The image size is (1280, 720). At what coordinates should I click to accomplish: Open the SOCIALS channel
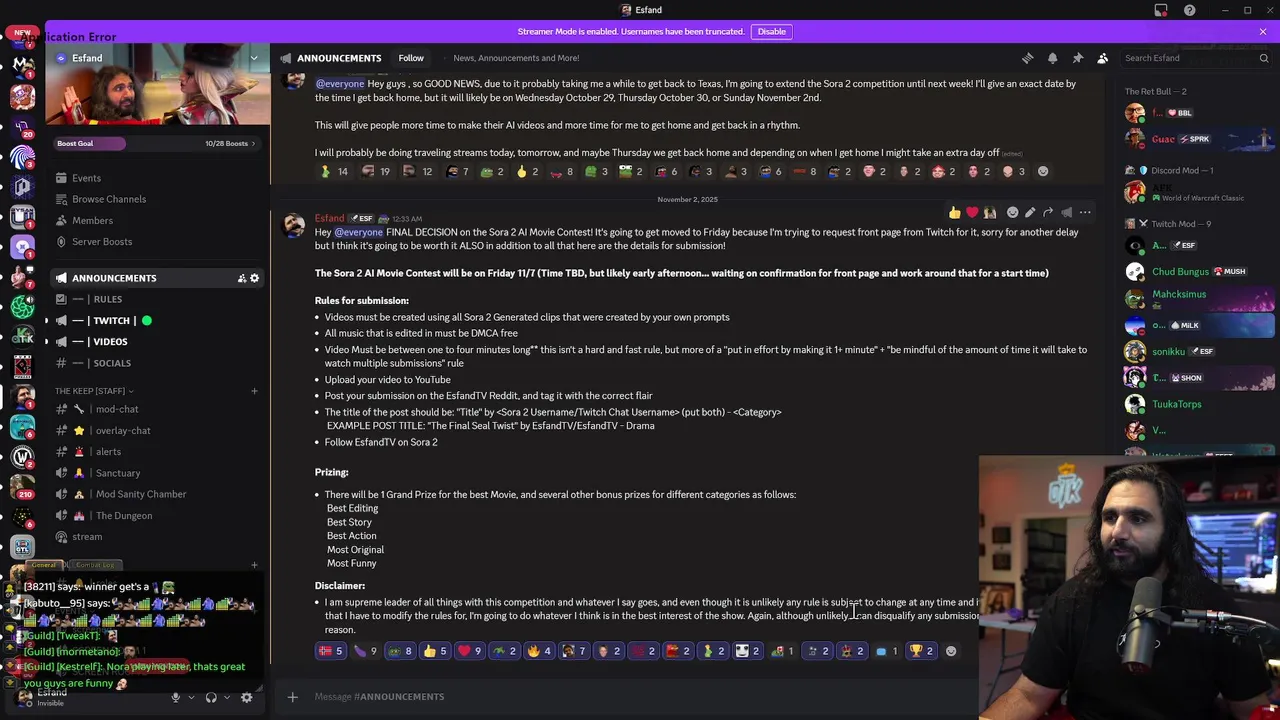click(x=158, y=363)
